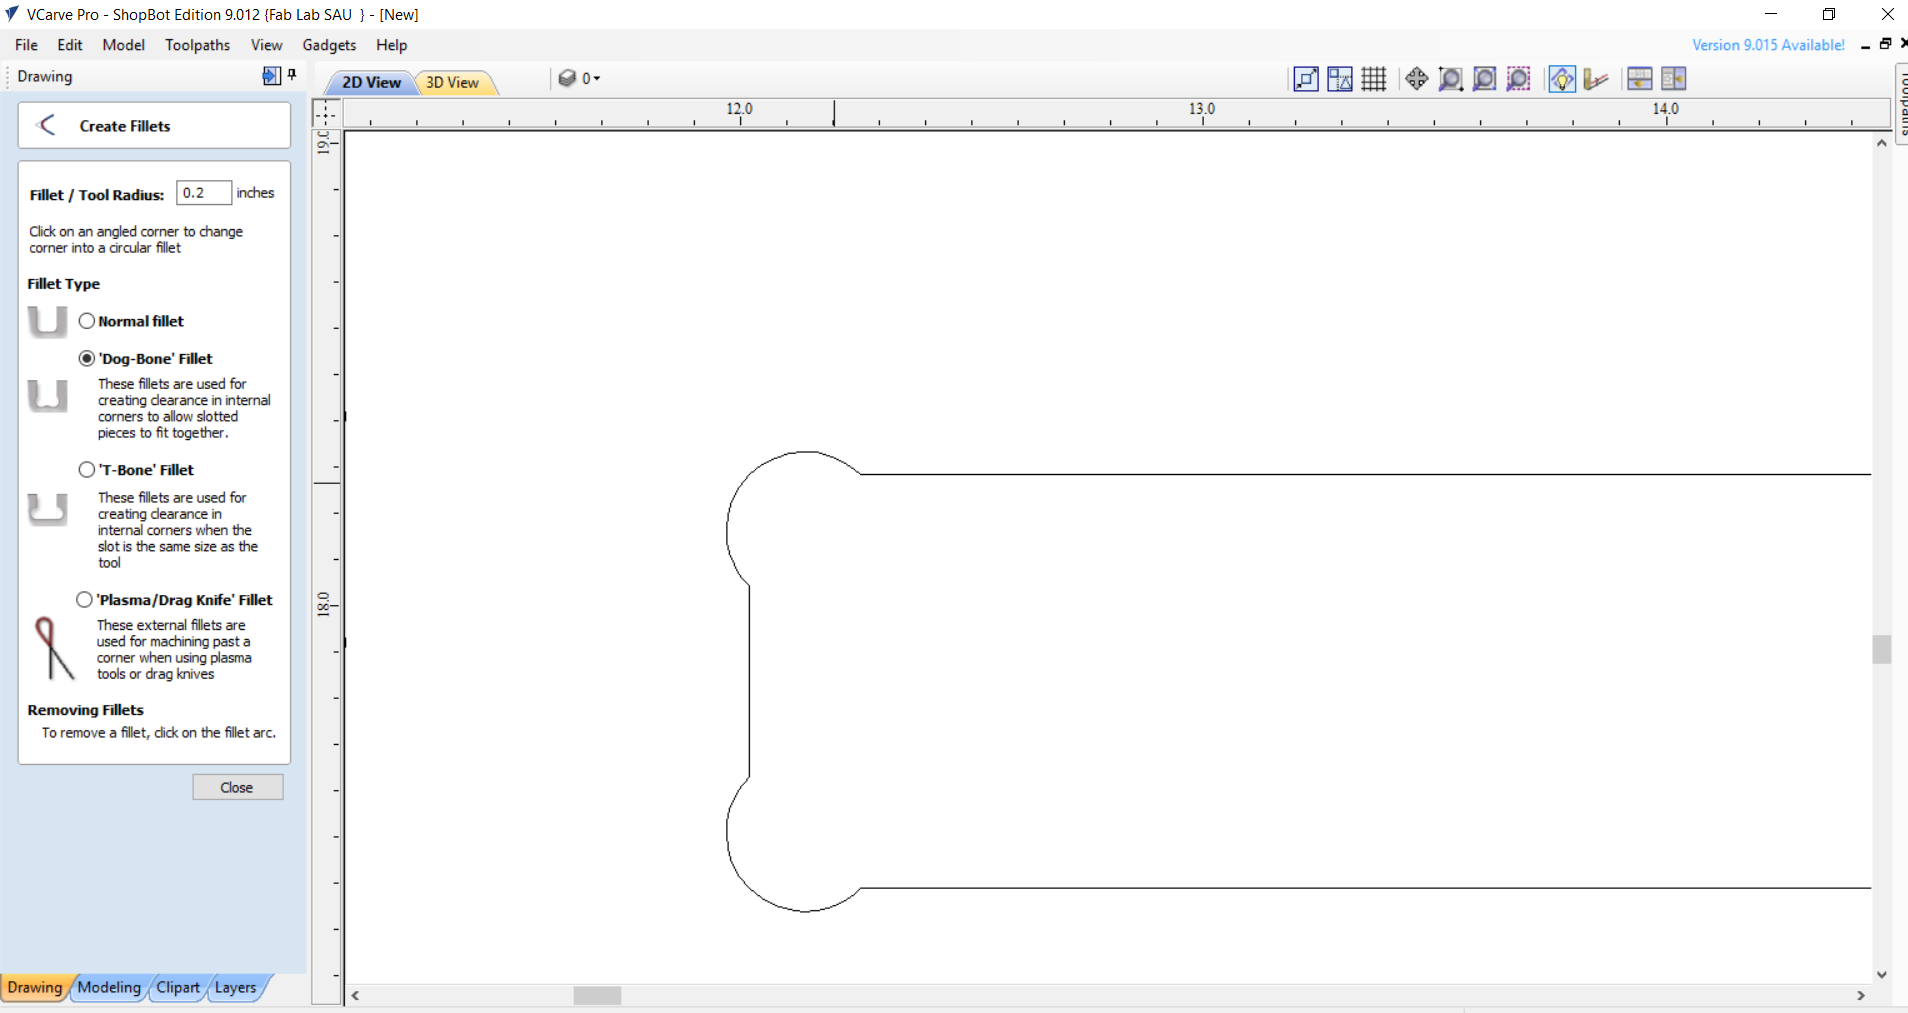Click the 'inches' unit label
The width and height of the screenshot is (1908, 1013).
tap(255, 193)
